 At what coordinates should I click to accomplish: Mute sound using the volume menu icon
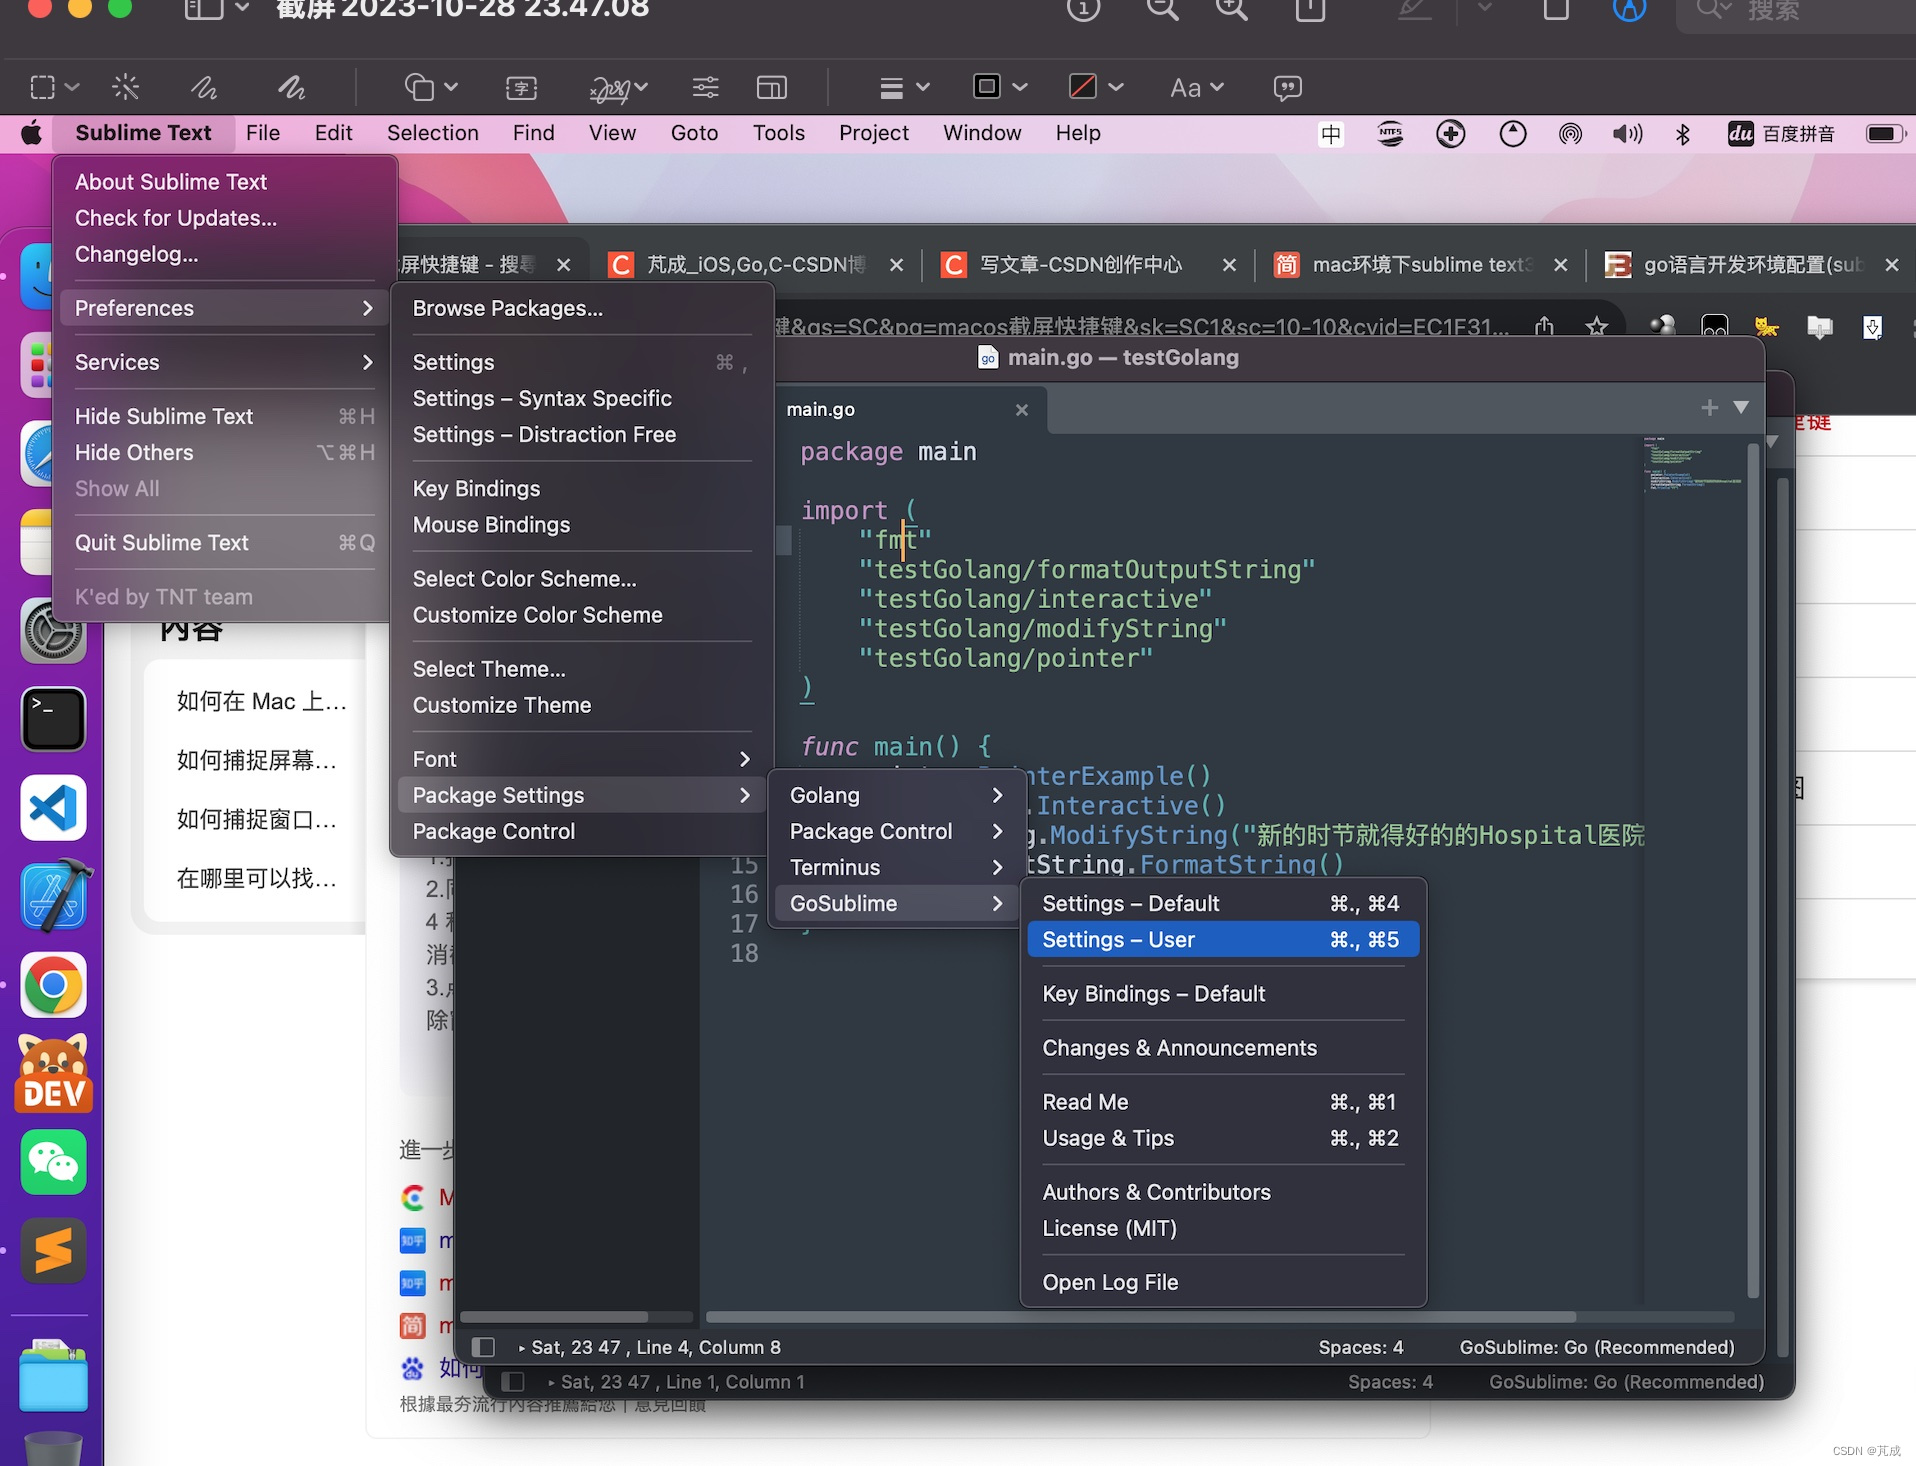pos(1627,133)
